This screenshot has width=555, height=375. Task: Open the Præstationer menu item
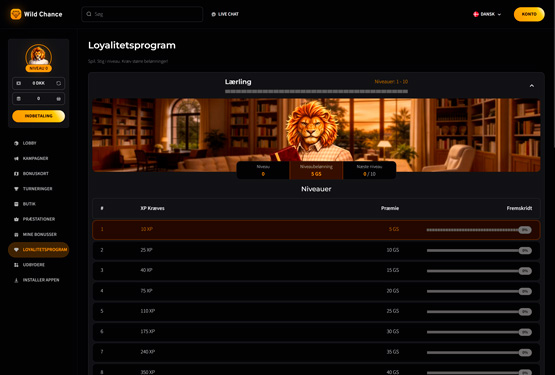click(x=39, y=219)
